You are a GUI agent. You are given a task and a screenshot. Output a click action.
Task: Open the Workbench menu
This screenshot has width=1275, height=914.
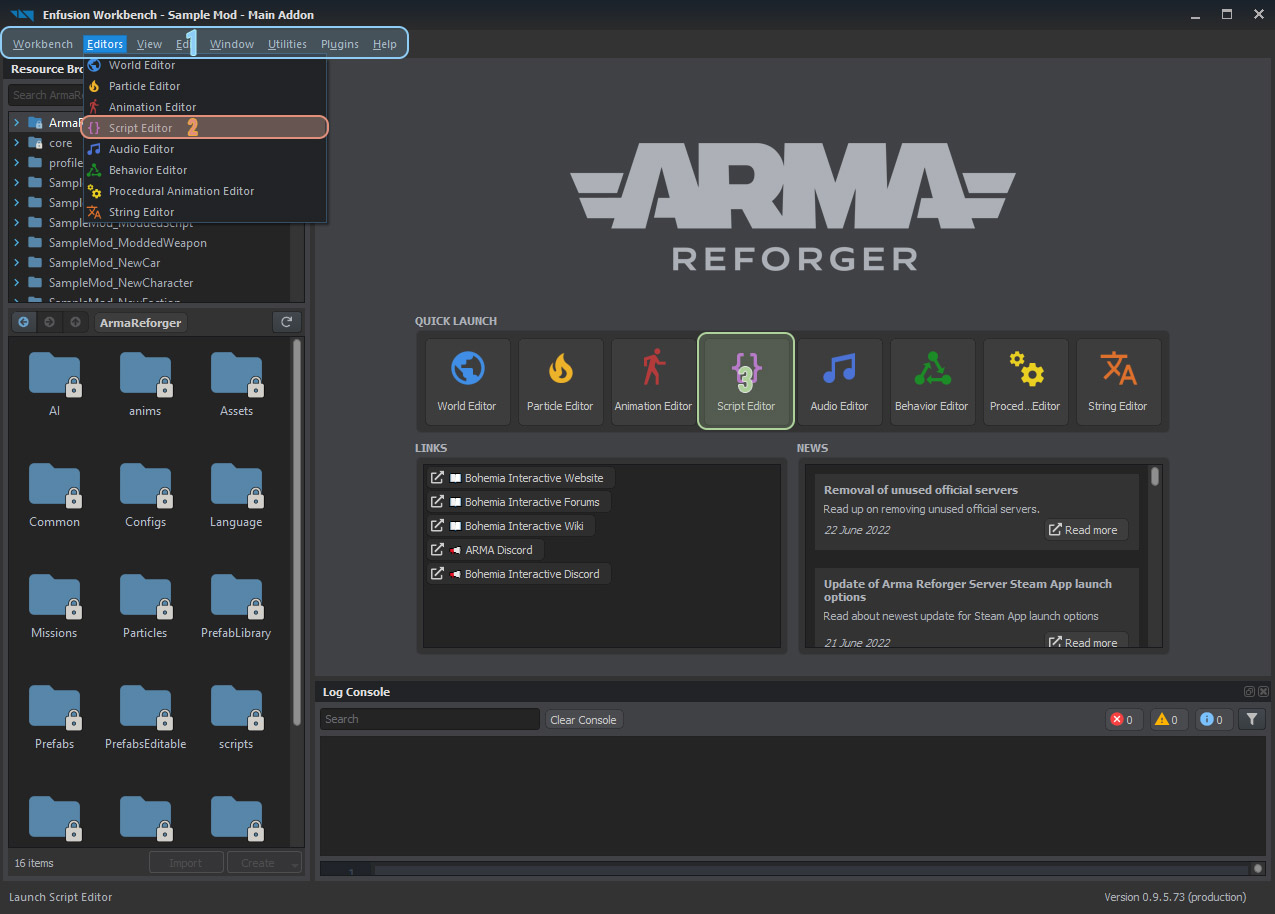[42, 44]
